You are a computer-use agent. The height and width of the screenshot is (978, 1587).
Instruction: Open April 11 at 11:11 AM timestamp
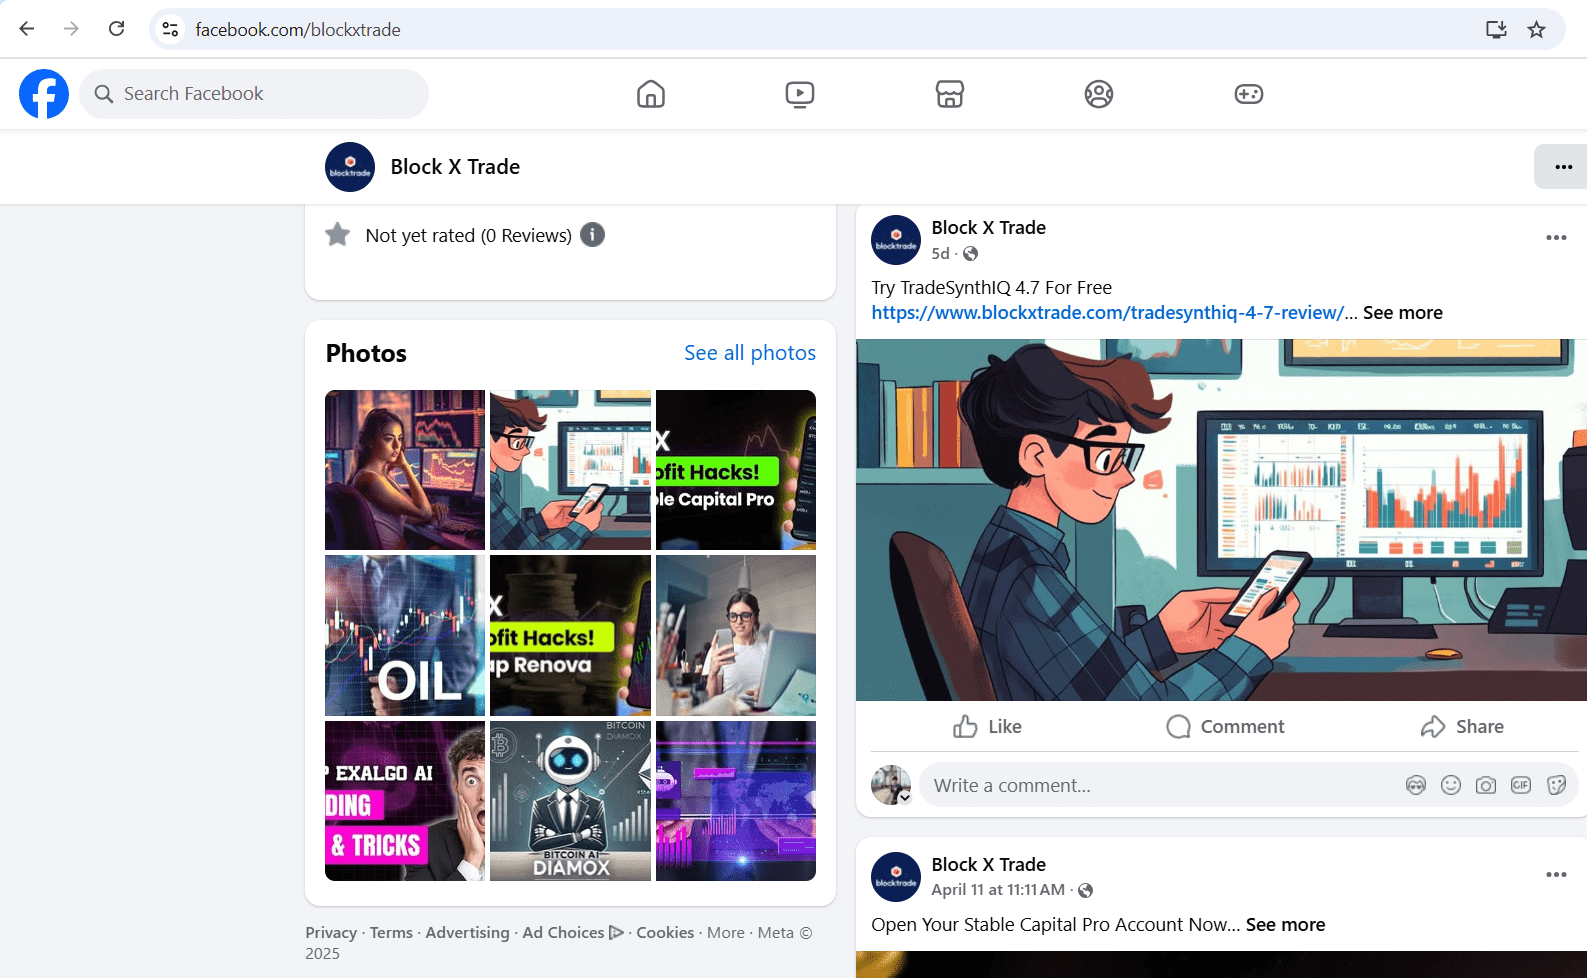[998, 890]
